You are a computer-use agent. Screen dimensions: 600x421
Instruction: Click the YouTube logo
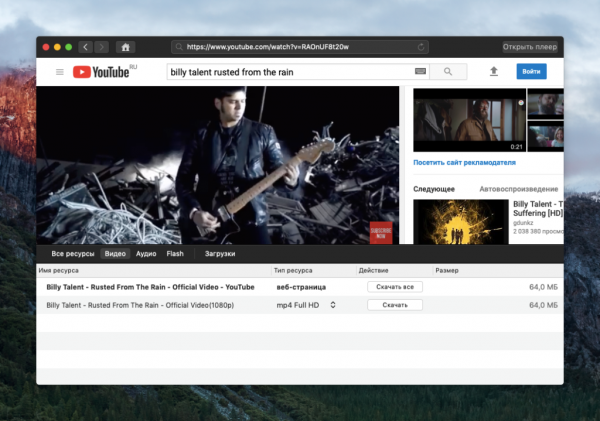tap(101, 72)
